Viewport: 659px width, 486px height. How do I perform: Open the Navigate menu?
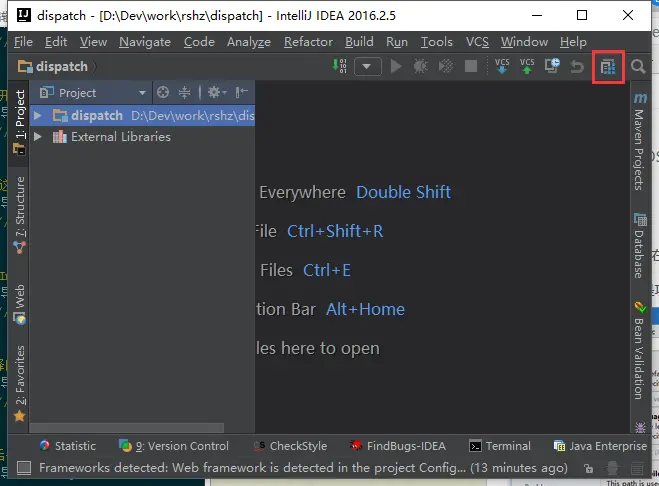[x=145, y=42]
